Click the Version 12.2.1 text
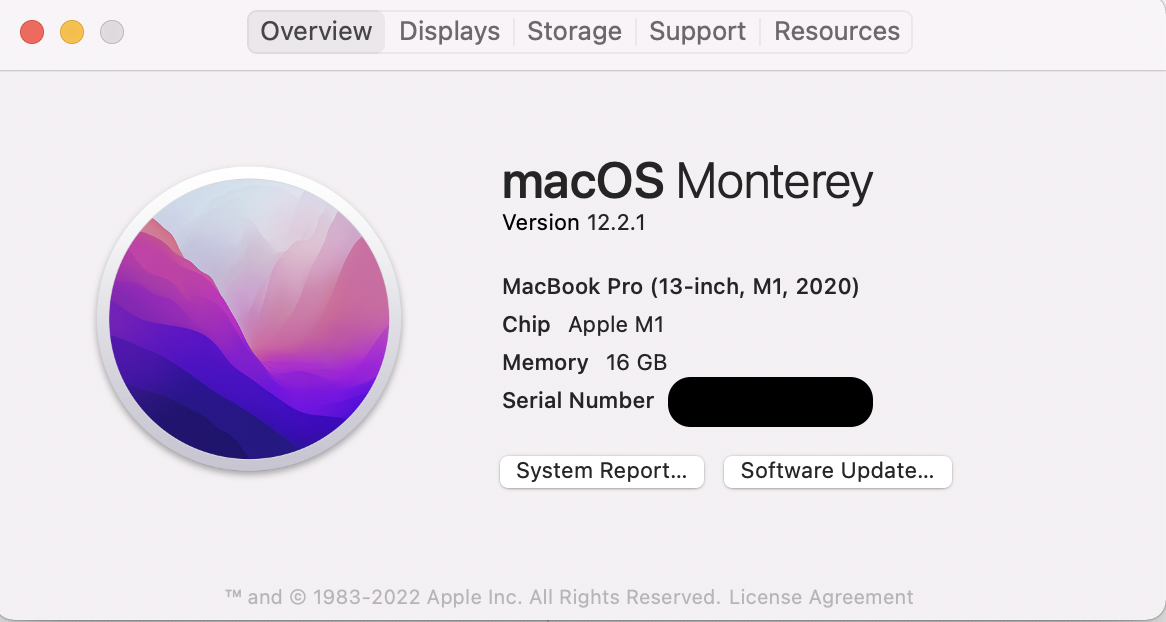Image resolution: width=1166 pixels, height=622 pixels. pyautogui.click(x=573, y=222)
